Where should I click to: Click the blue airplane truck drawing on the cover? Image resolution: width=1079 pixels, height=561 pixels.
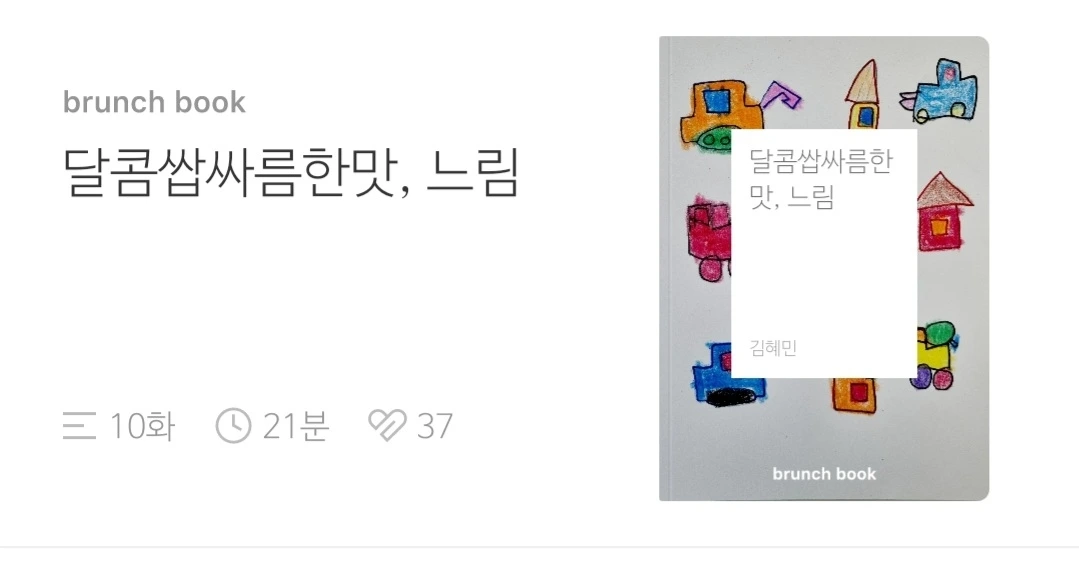click(x=940, y=92)
